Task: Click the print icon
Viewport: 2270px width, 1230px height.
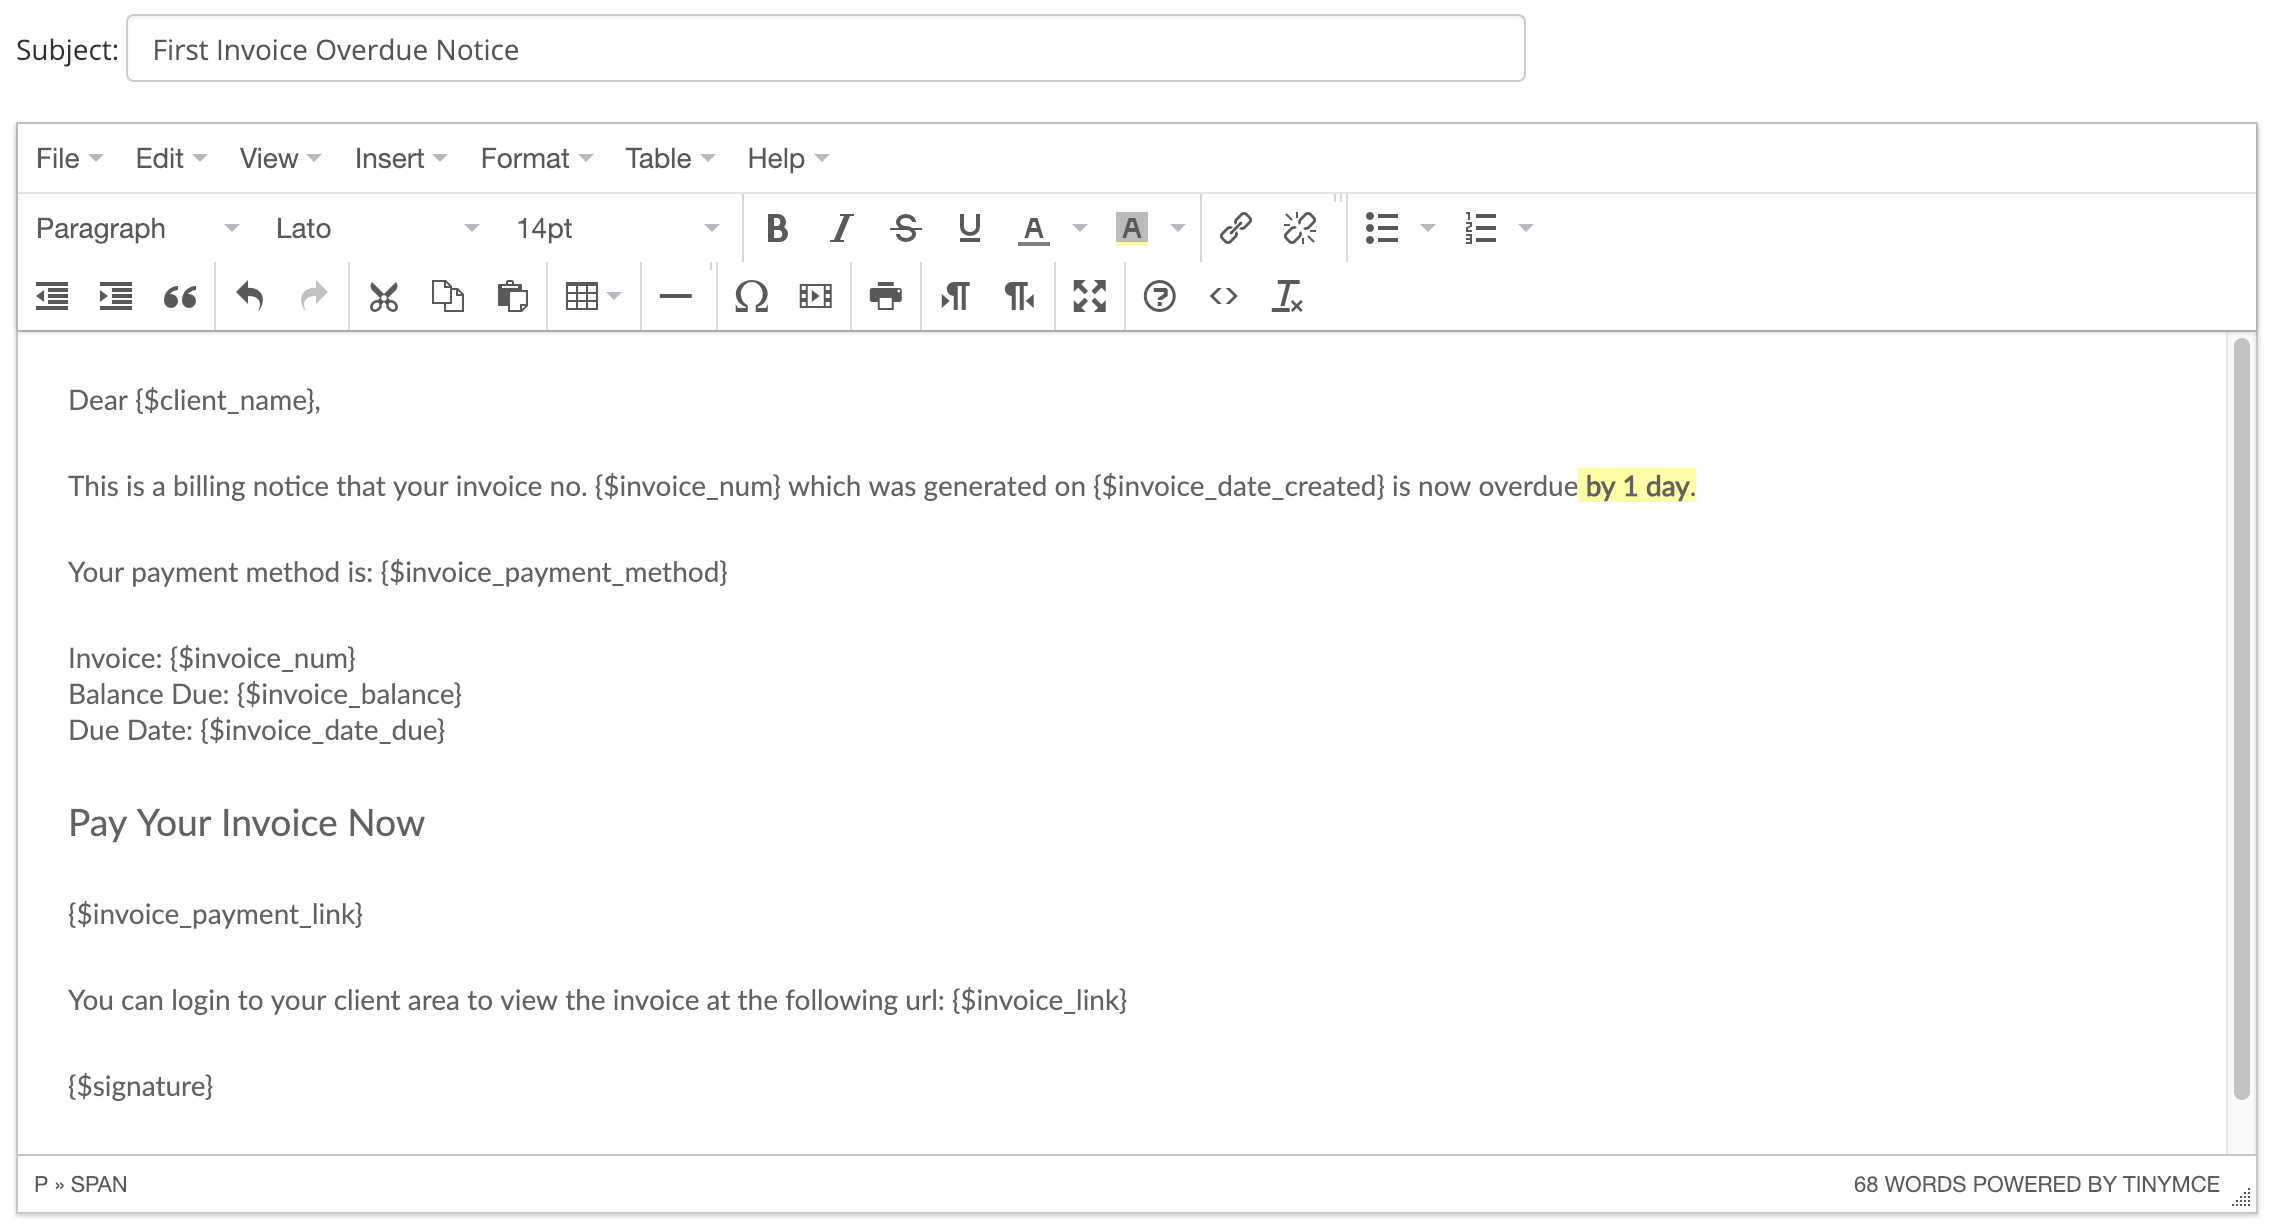Action: (885, 296)
